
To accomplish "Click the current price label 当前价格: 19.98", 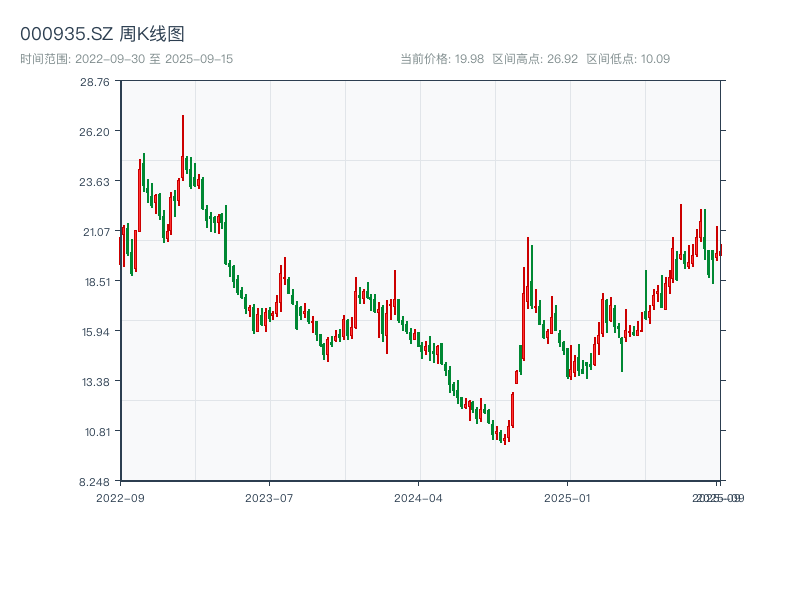I will (442, 59).
